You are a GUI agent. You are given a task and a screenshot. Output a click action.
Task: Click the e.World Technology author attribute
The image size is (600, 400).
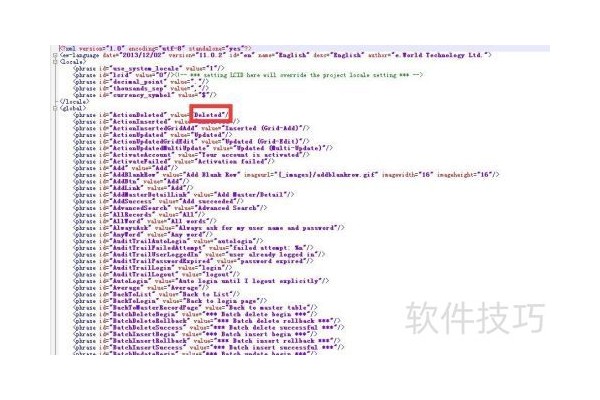[430, 55]
